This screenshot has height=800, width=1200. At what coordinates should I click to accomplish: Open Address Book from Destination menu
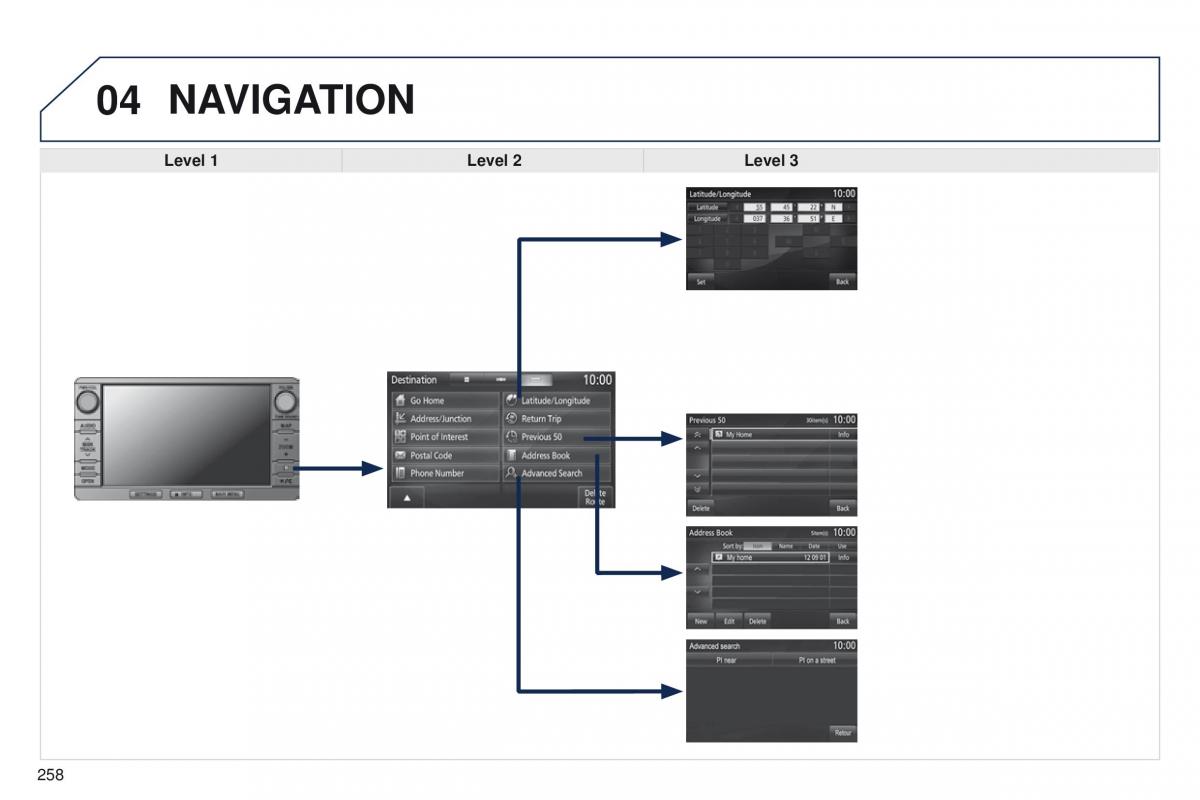click(x=557, y=455)
